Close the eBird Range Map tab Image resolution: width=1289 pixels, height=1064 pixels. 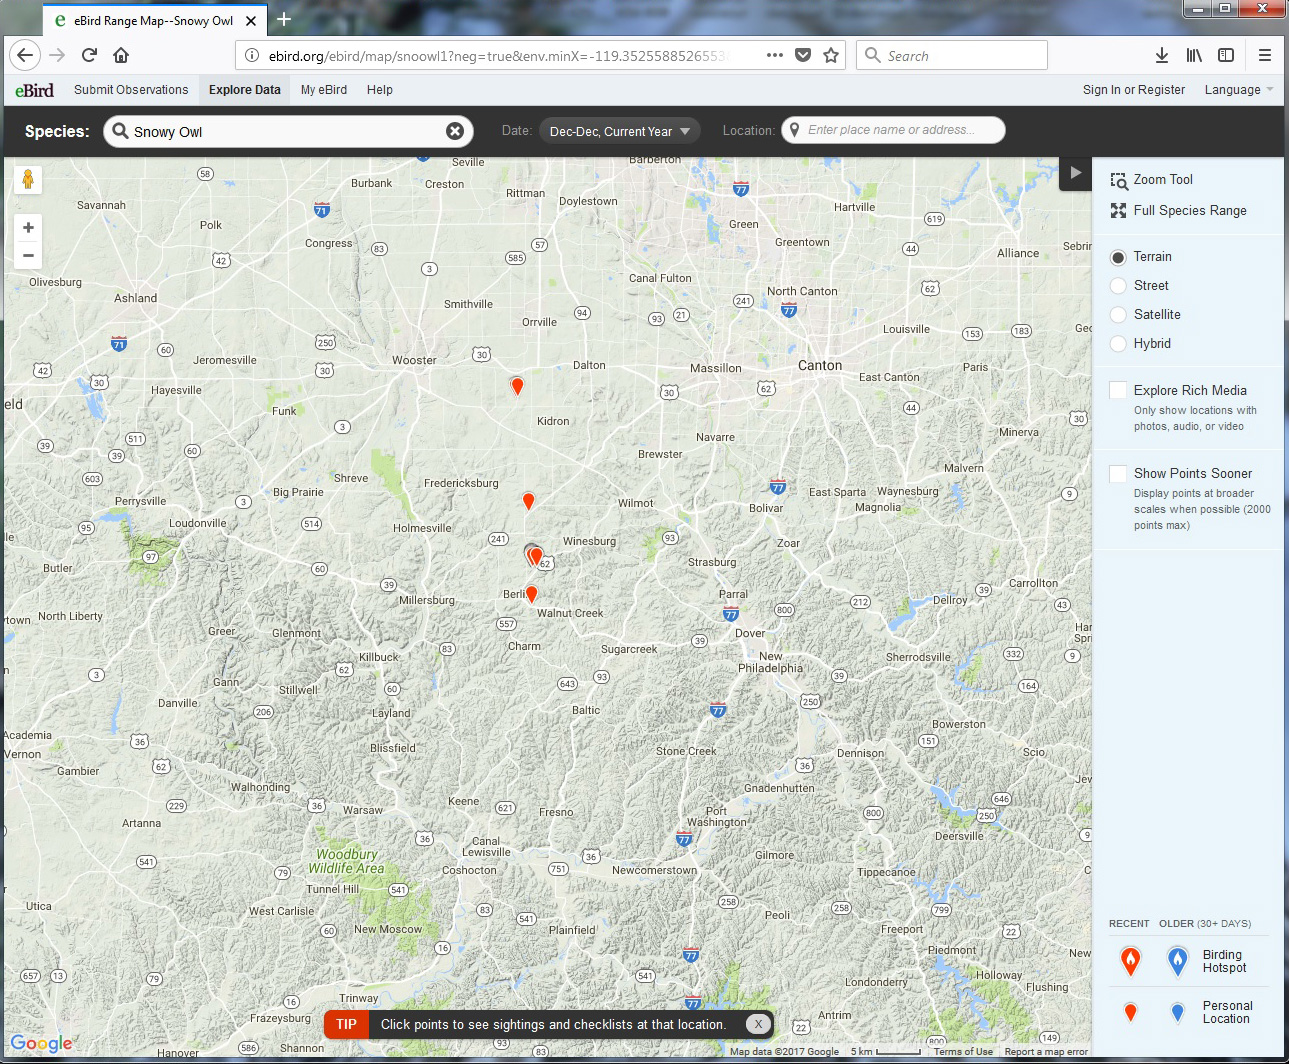251,20
